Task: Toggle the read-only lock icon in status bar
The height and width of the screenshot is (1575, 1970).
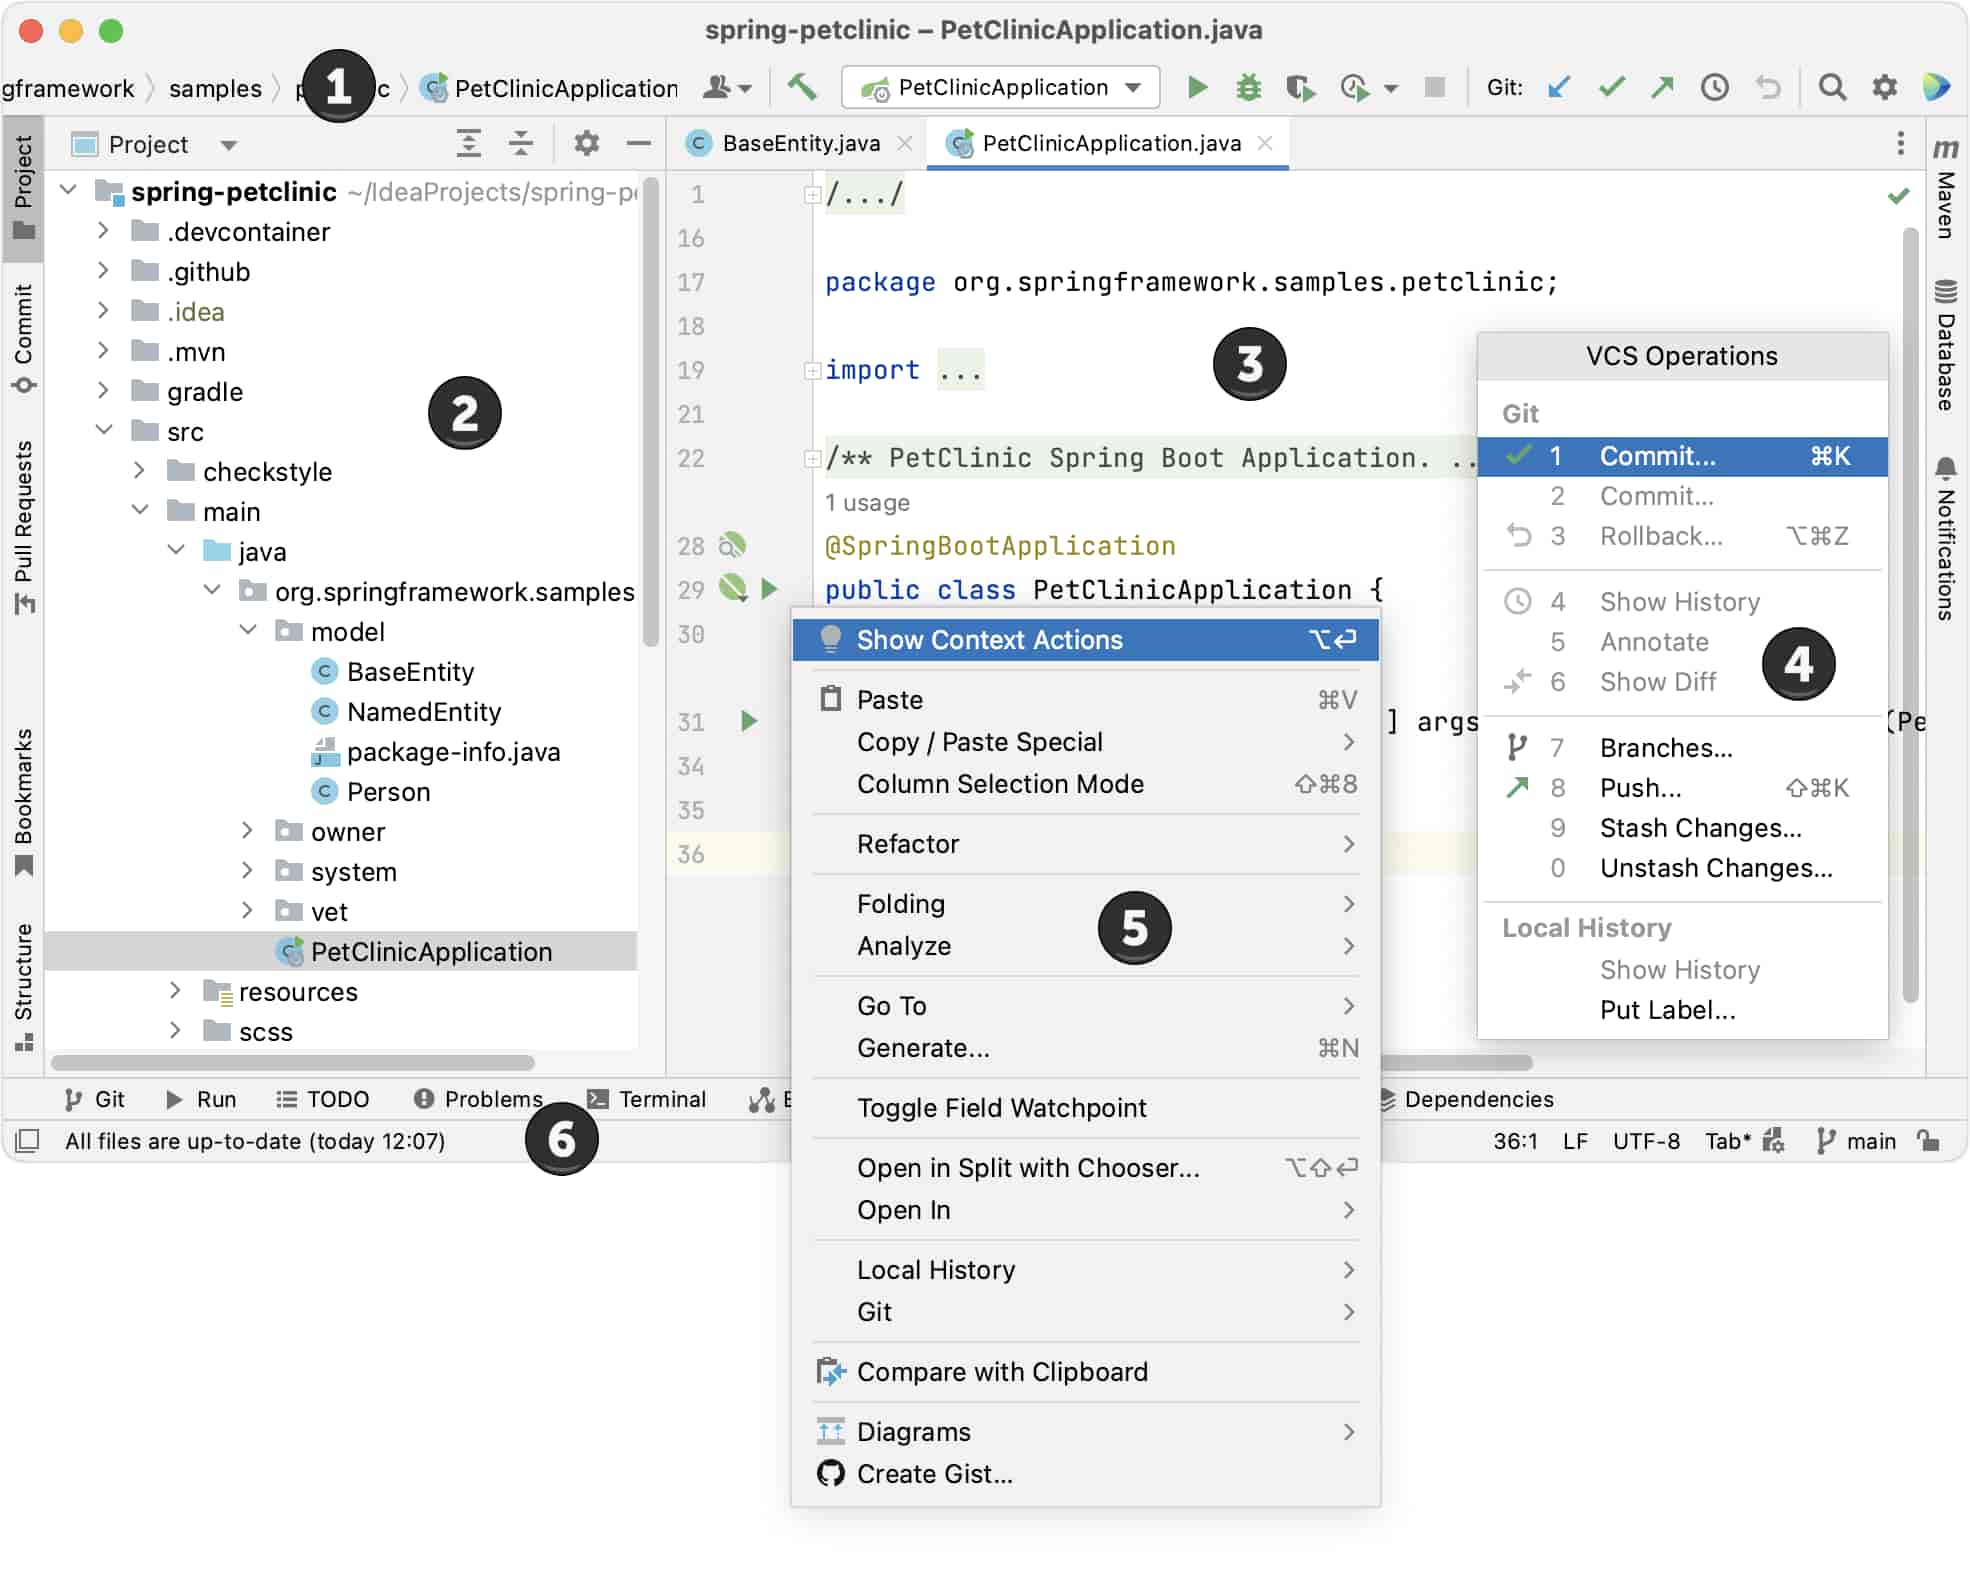Action: (1928, 1141)
